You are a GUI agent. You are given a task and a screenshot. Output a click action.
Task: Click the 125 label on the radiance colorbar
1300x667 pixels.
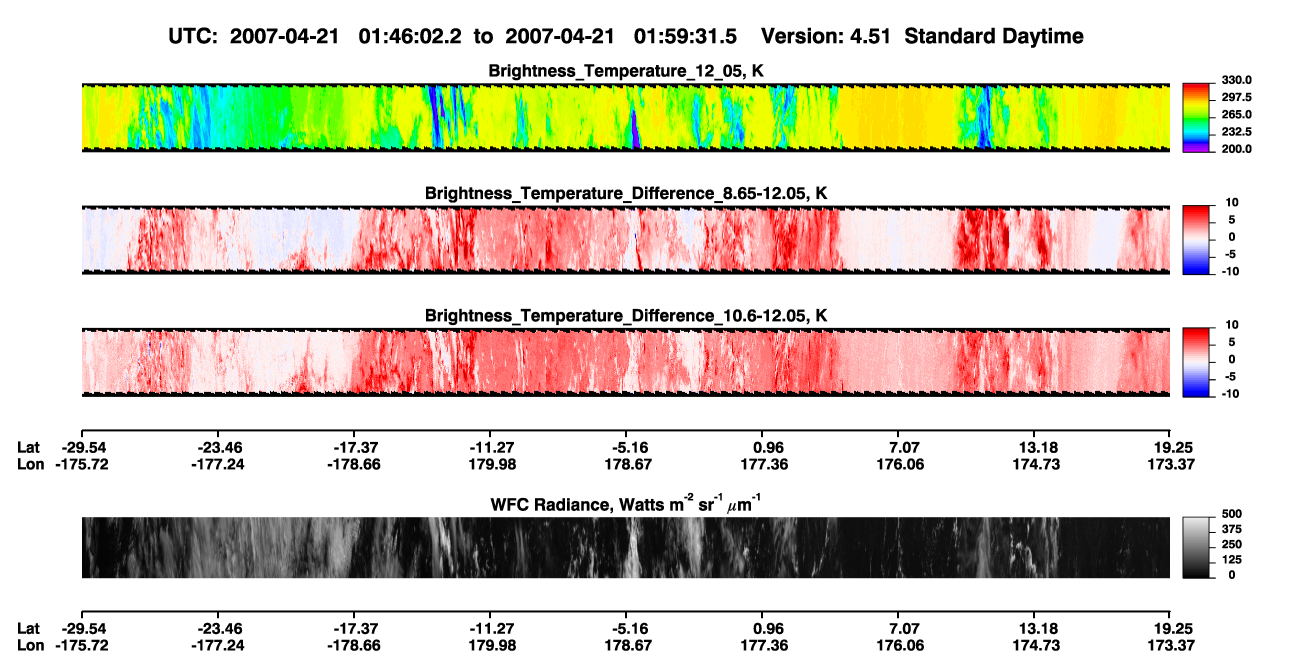pyautogui.click(x=1231, y=560)
